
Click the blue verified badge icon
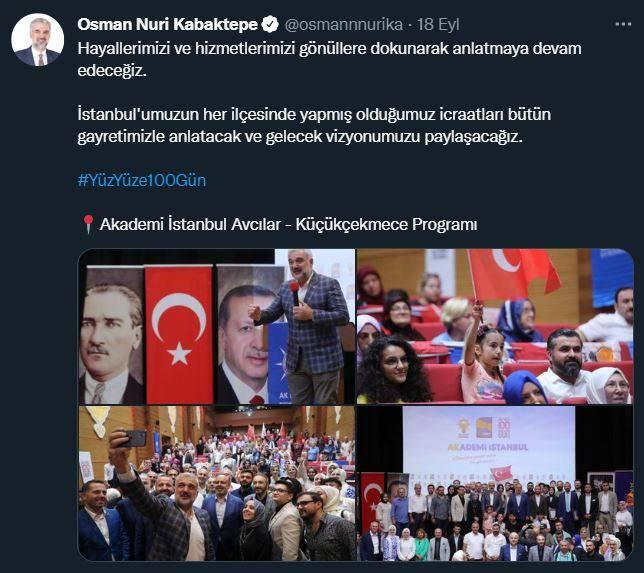tap(269, 25)
